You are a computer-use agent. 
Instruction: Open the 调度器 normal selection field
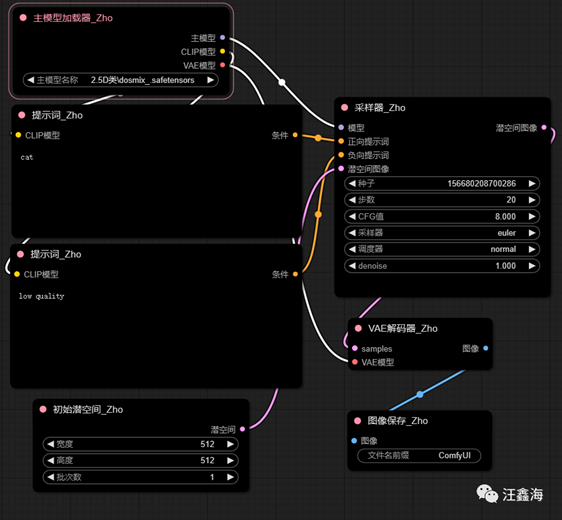442,249
